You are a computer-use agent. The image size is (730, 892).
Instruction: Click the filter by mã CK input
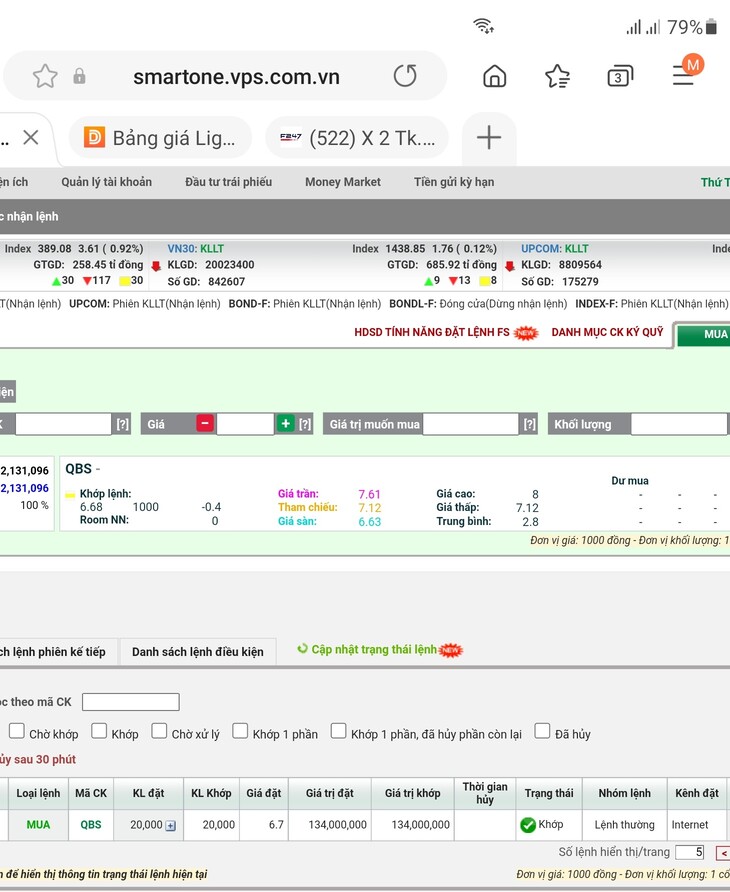[x=131, y=702]
